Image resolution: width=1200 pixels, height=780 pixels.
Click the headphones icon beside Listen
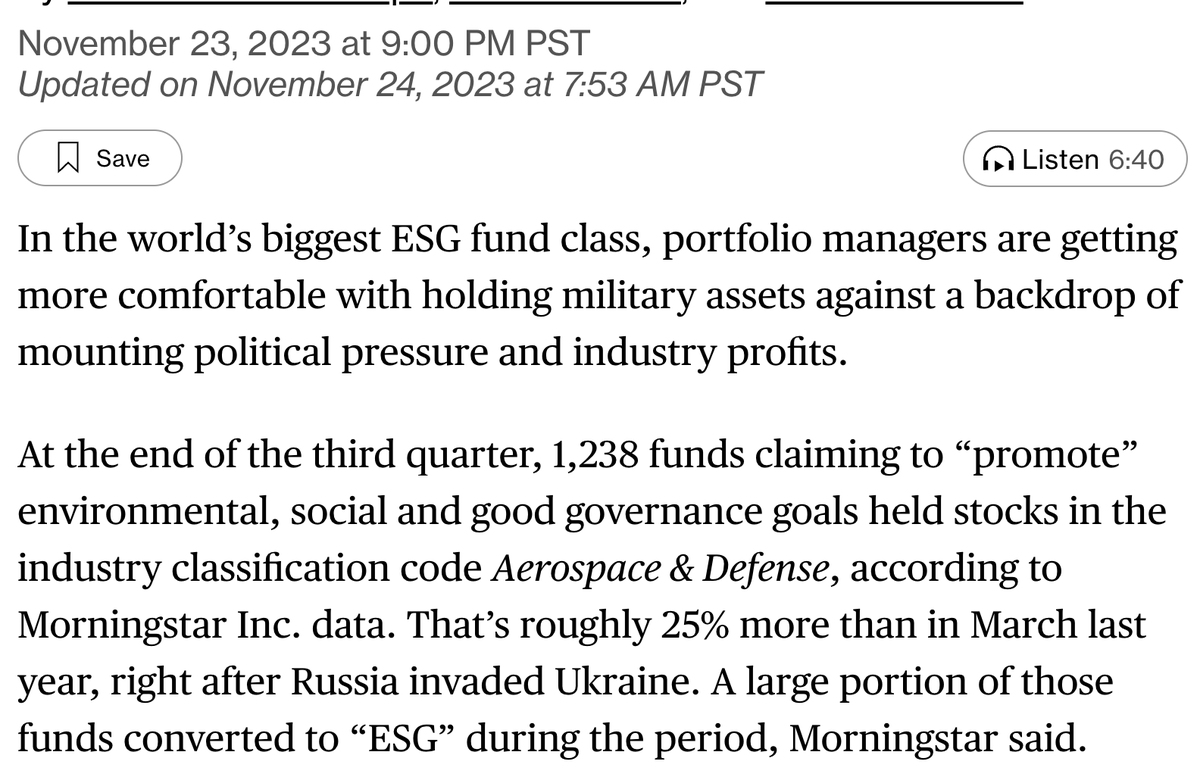pos(999,160)
